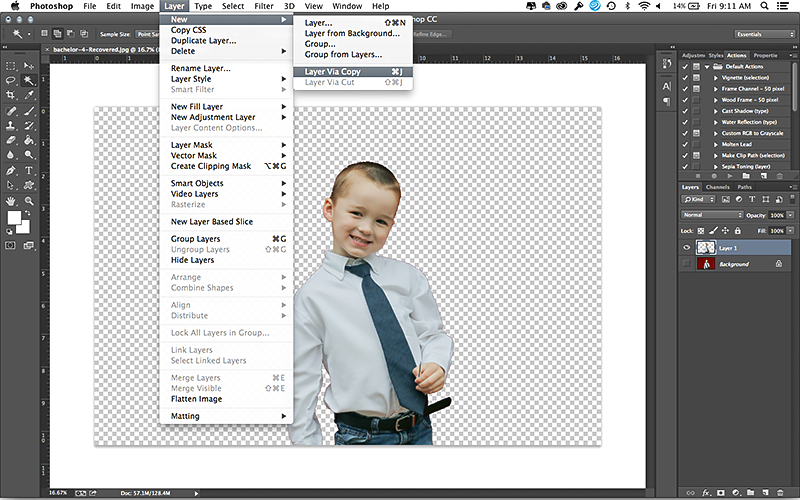The height and width of the screenshot is (500, 800).
Task: Open the Opacity slider dropdown arrow
Action: pyautogui.click(x=790, y=215)
